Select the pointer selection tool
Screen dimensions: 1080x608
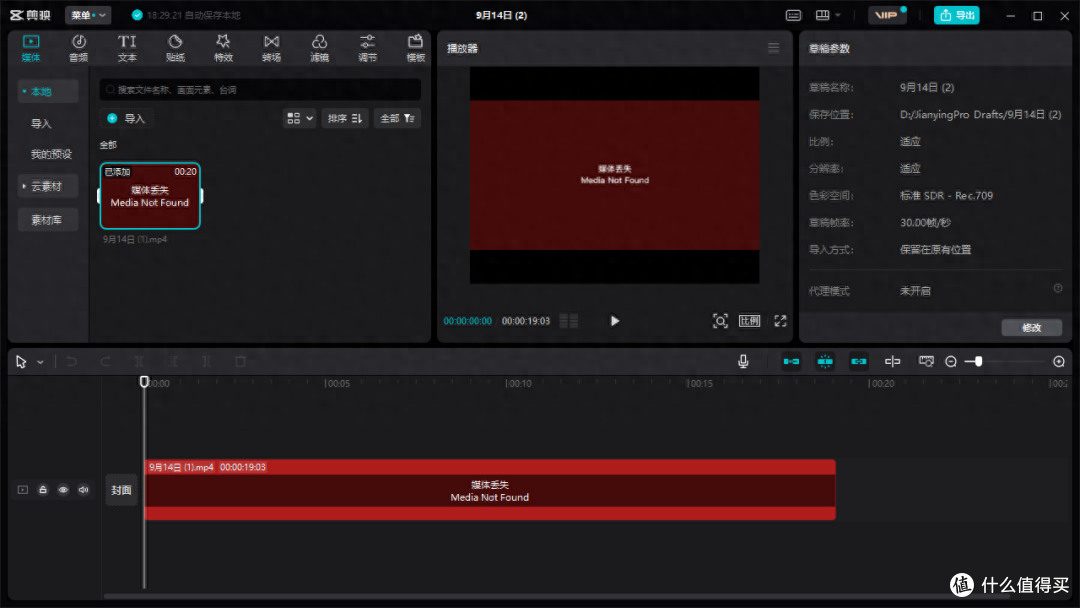(x=21, y=361)
